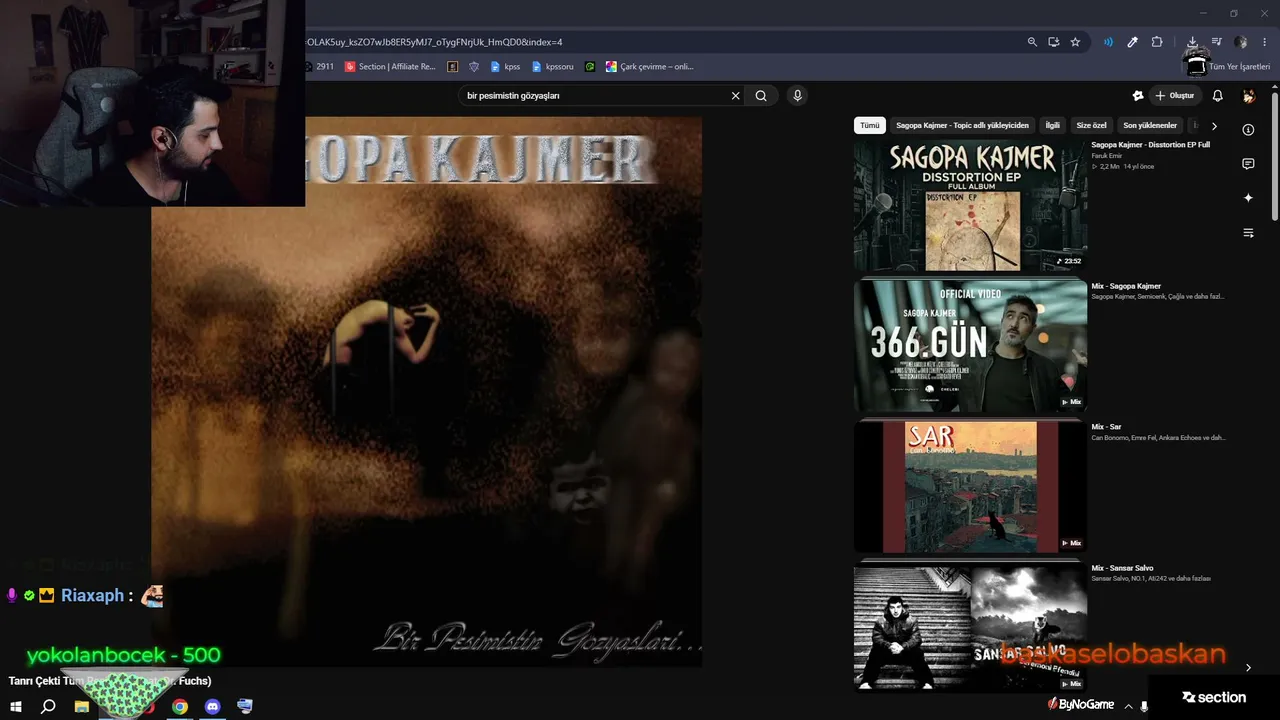Open the Disstortion EP Full Album thumbnail
Screen dimensions: 1280x720
point(970,205)
